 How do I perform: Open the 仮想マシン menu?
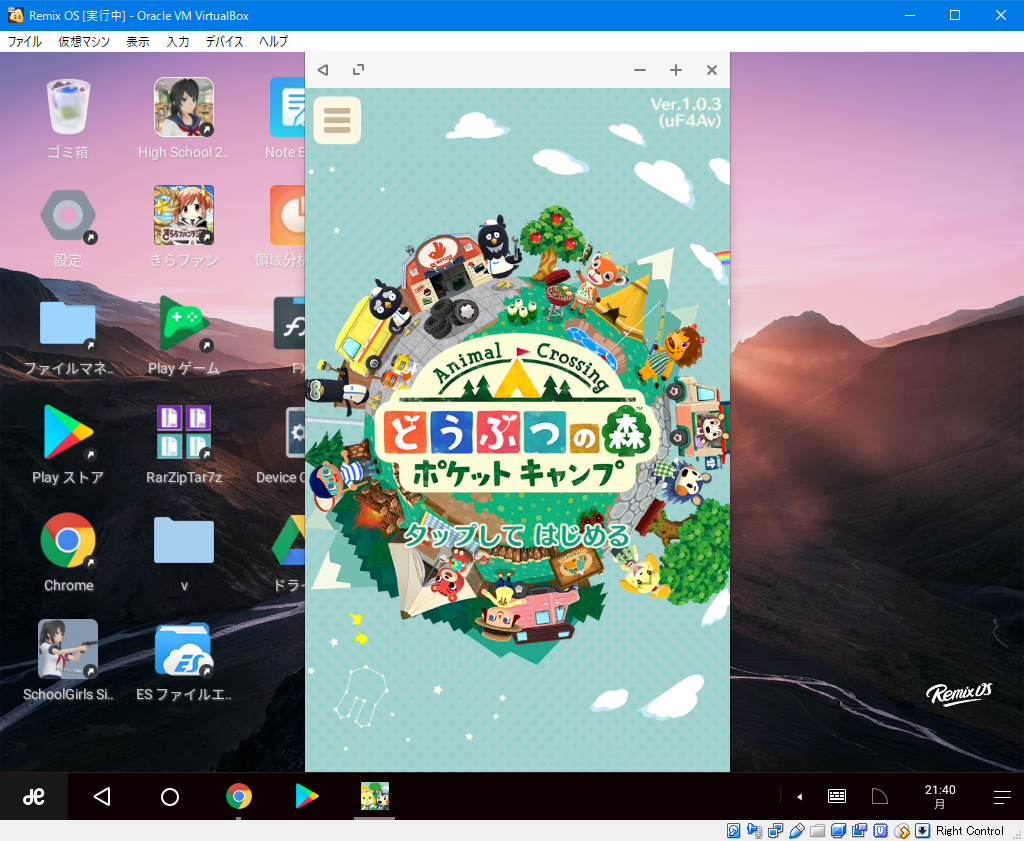pyautogui.click(x=84, y=42)
